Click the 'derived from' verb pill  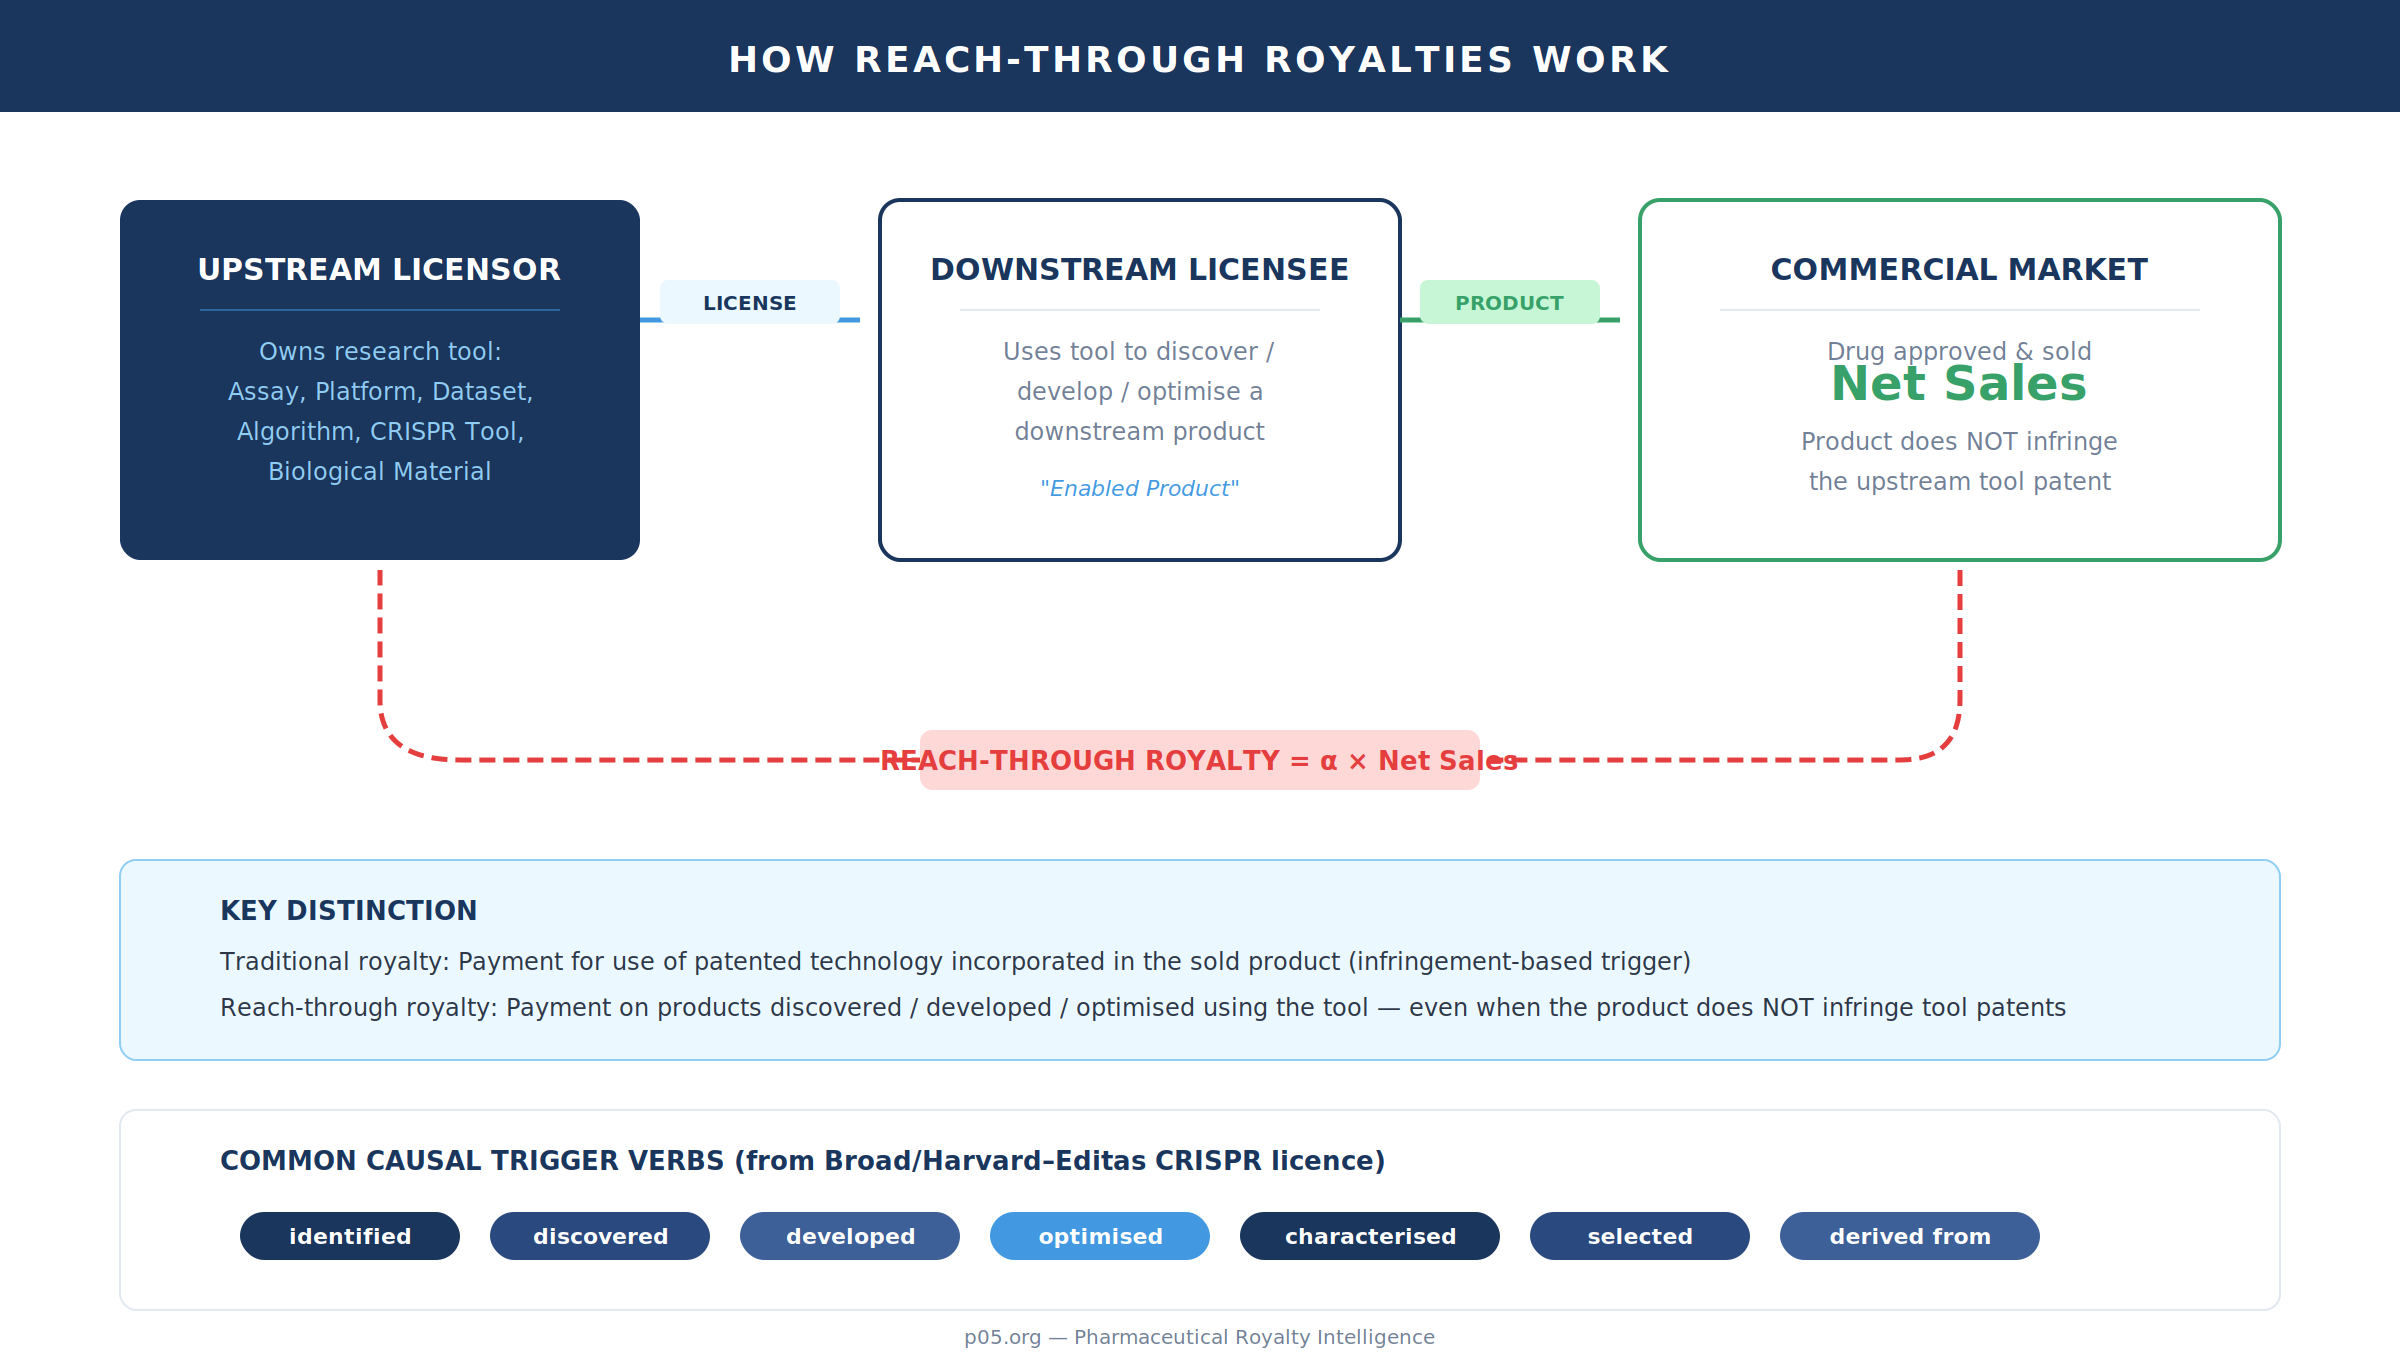tap(1910, 1236)
